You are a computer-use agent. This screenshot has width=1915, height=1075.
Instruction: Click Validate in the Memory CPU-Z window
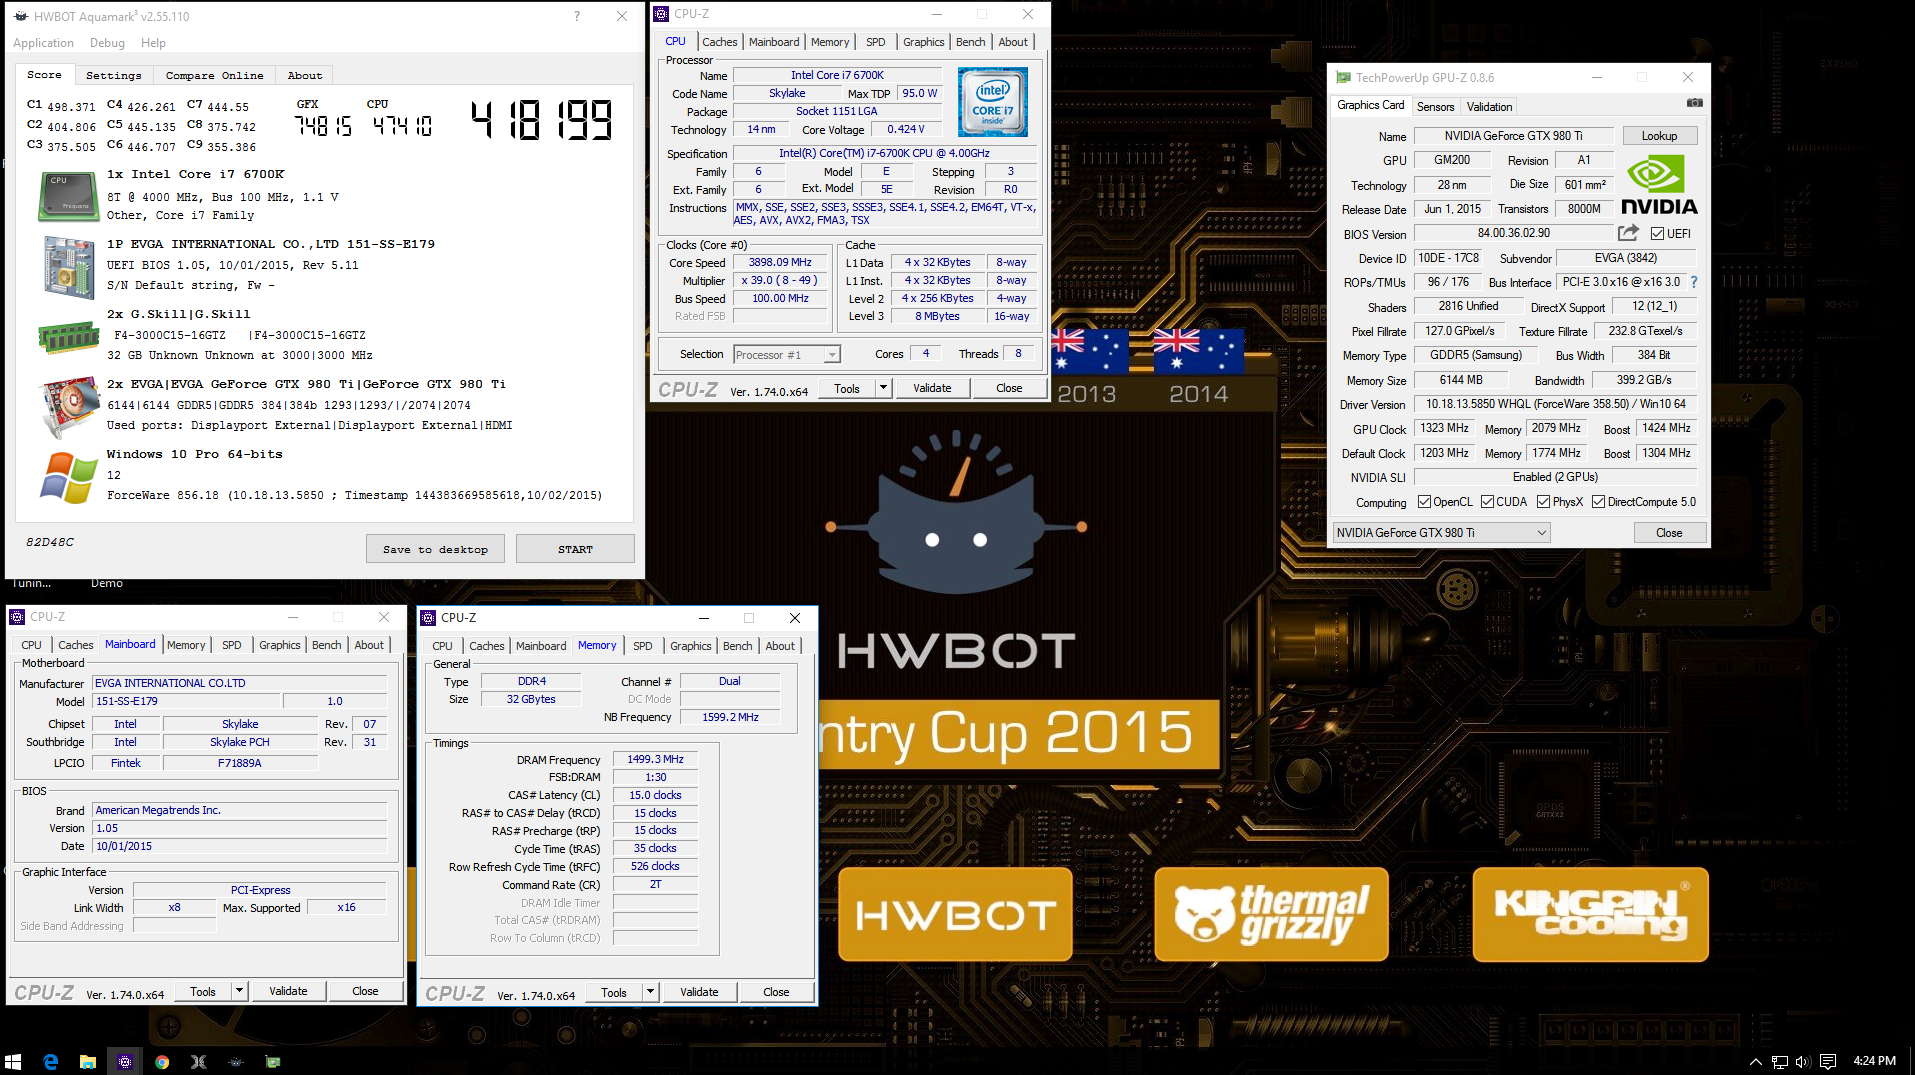point(699,992)
